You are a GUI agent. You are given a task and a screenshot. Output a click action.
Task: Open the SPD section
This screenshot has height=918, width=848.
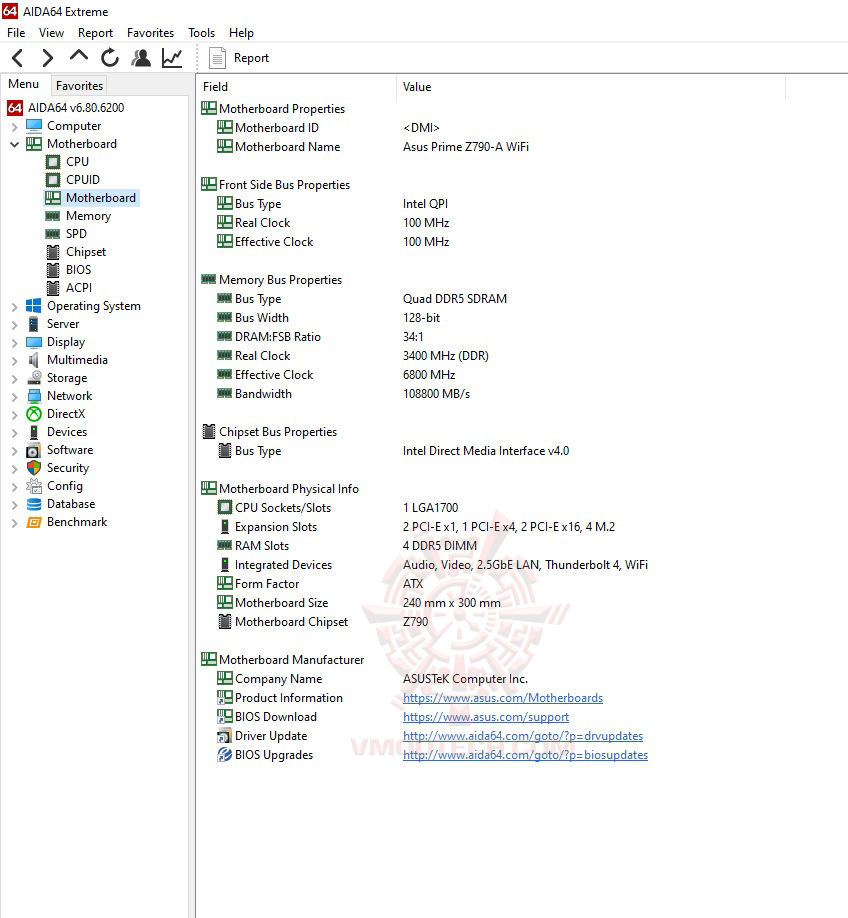(x=74, y=233)
